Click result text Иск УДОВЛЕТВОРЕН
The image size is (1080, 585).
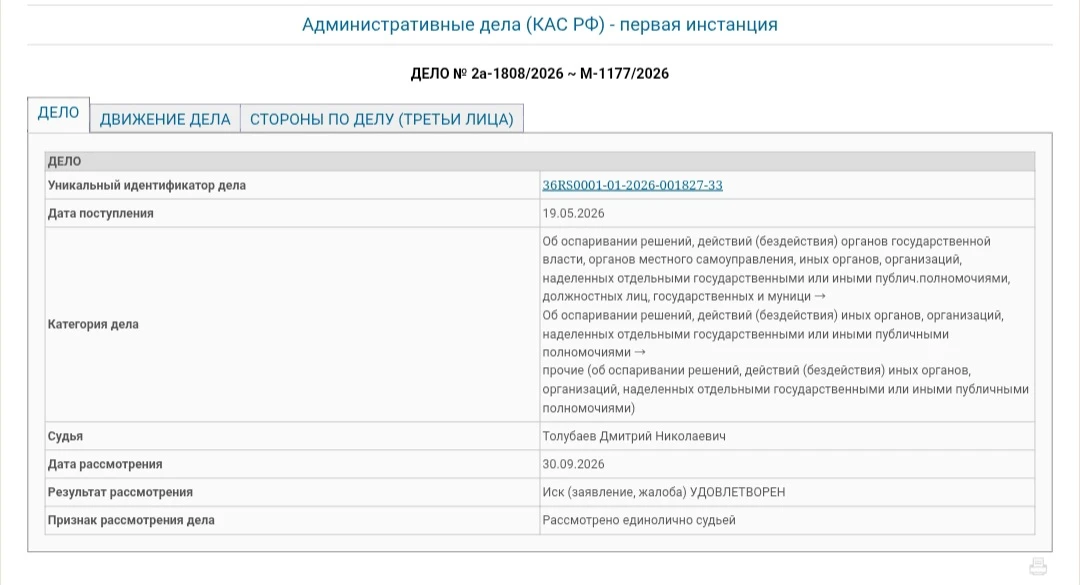663,492
